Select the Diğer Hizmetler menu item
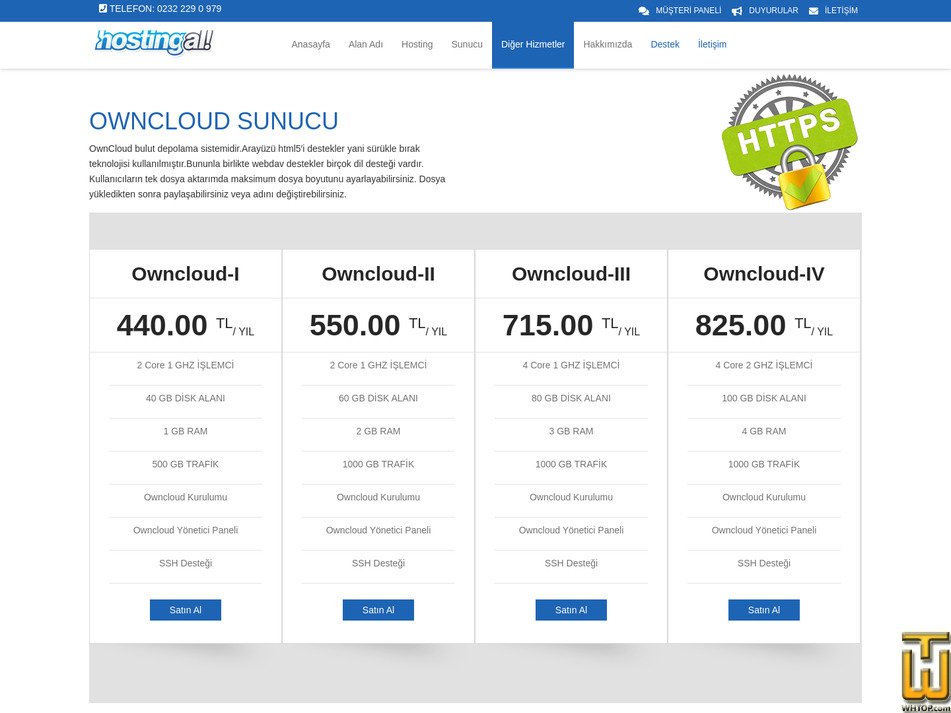Screen dimensions: 951x713 [533, 44]
